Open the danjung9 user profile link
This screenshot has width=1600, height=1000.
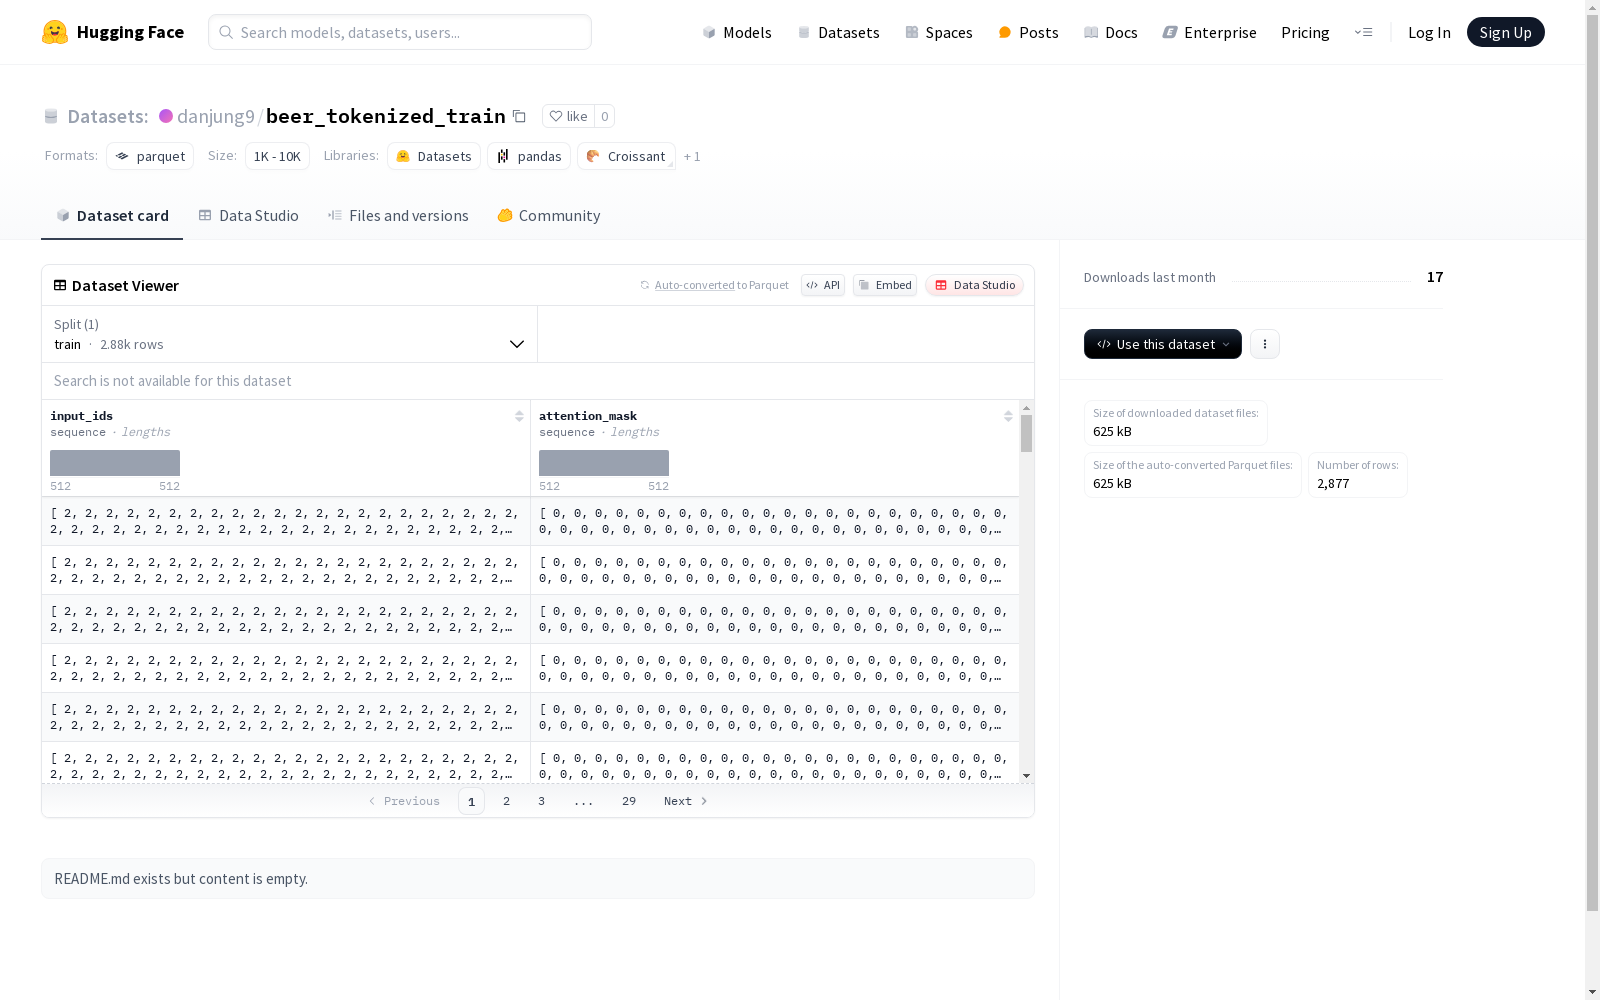pyautogui.click(x=216, y=116)
